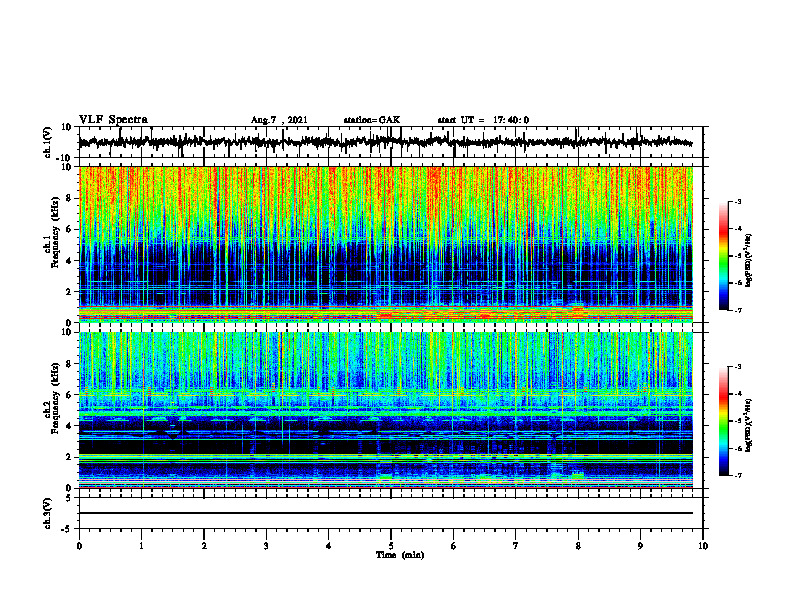
Task: Click the "VLF Spectra" plot title
Action: coord(113,120)
